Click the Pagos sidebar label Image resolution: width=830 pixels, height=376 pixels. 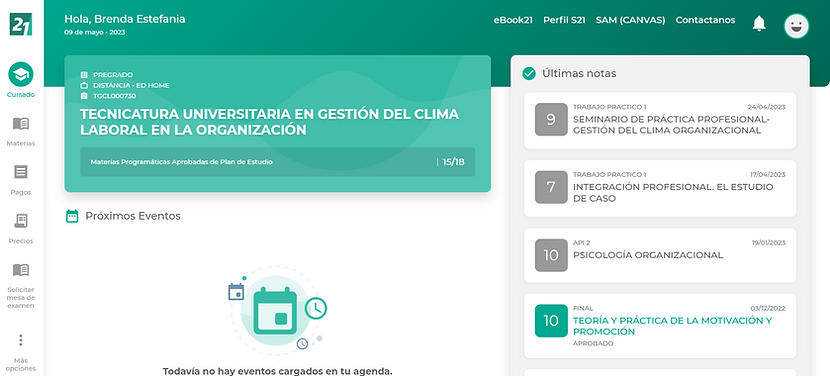click(x=21, y=192)
